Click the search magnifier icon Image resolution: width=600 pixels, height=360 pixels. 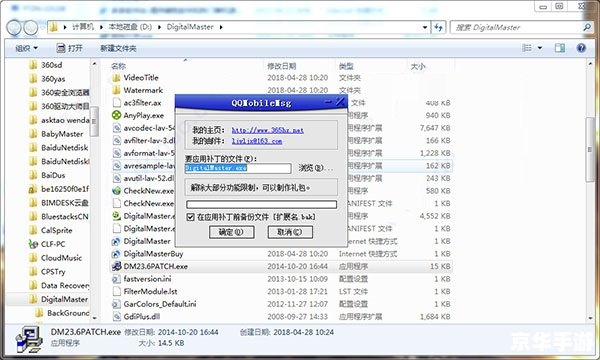coord(586,27)
